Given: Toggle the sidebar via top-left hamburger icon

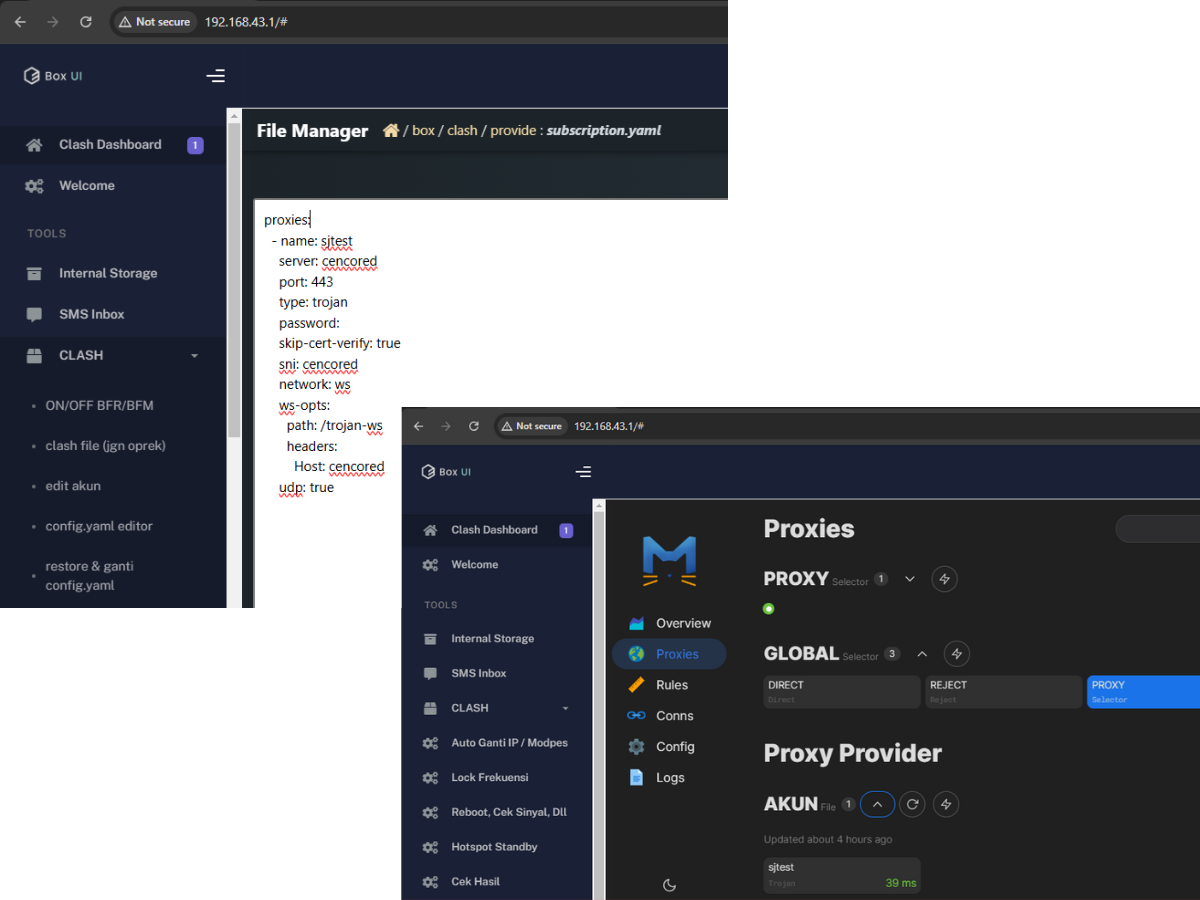Looking at the screenshot, I should [215, 76].
